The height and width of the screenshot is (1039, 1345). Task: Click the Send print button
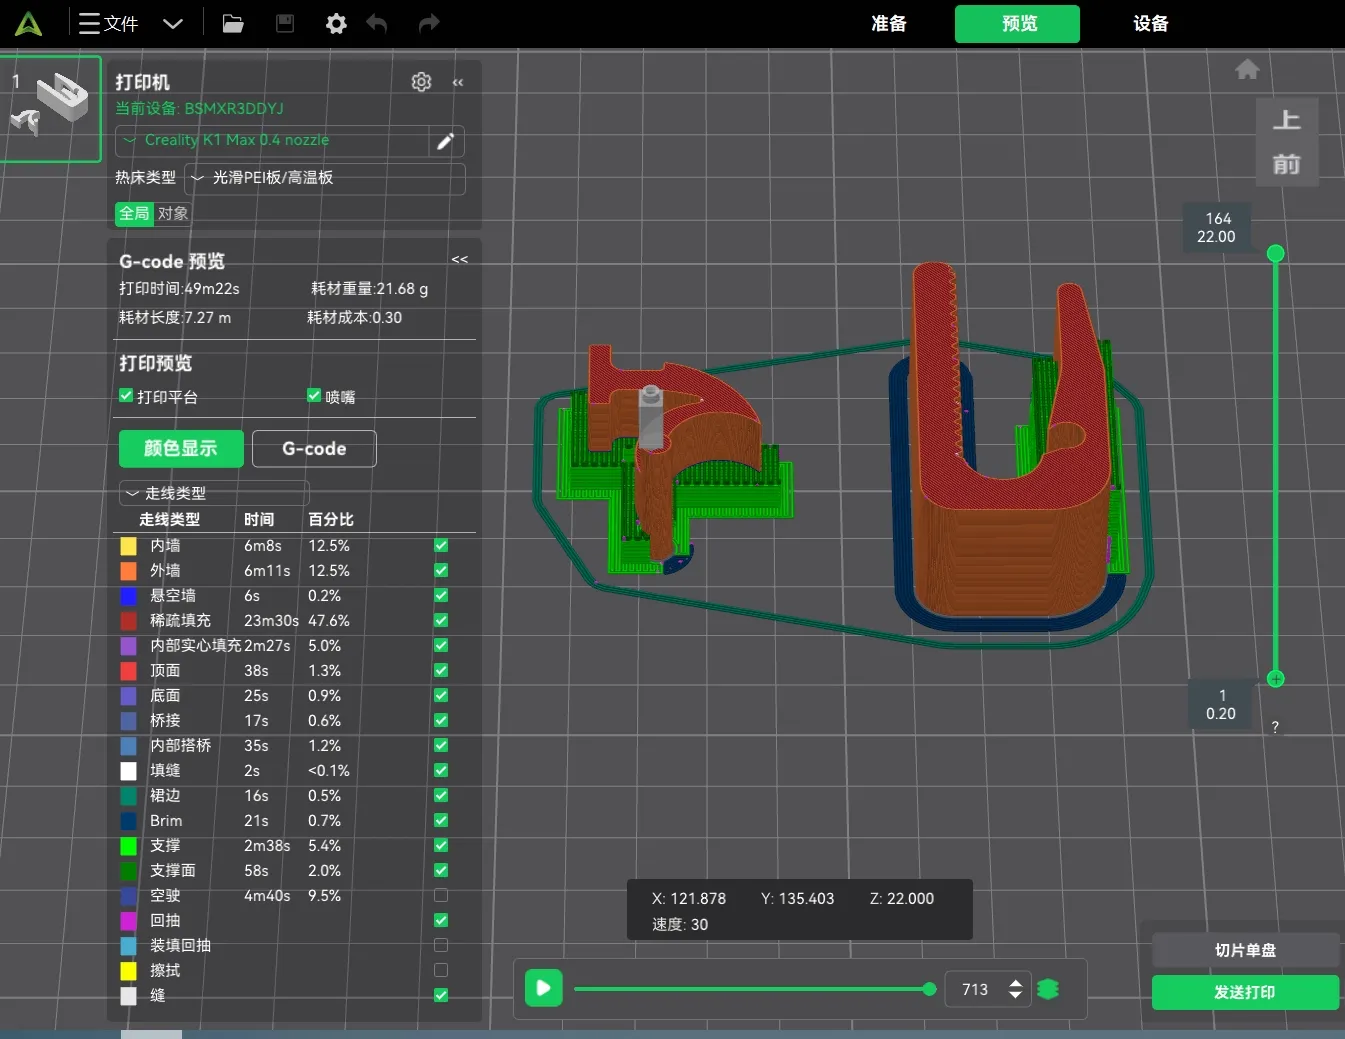[x=1245, y=992]
